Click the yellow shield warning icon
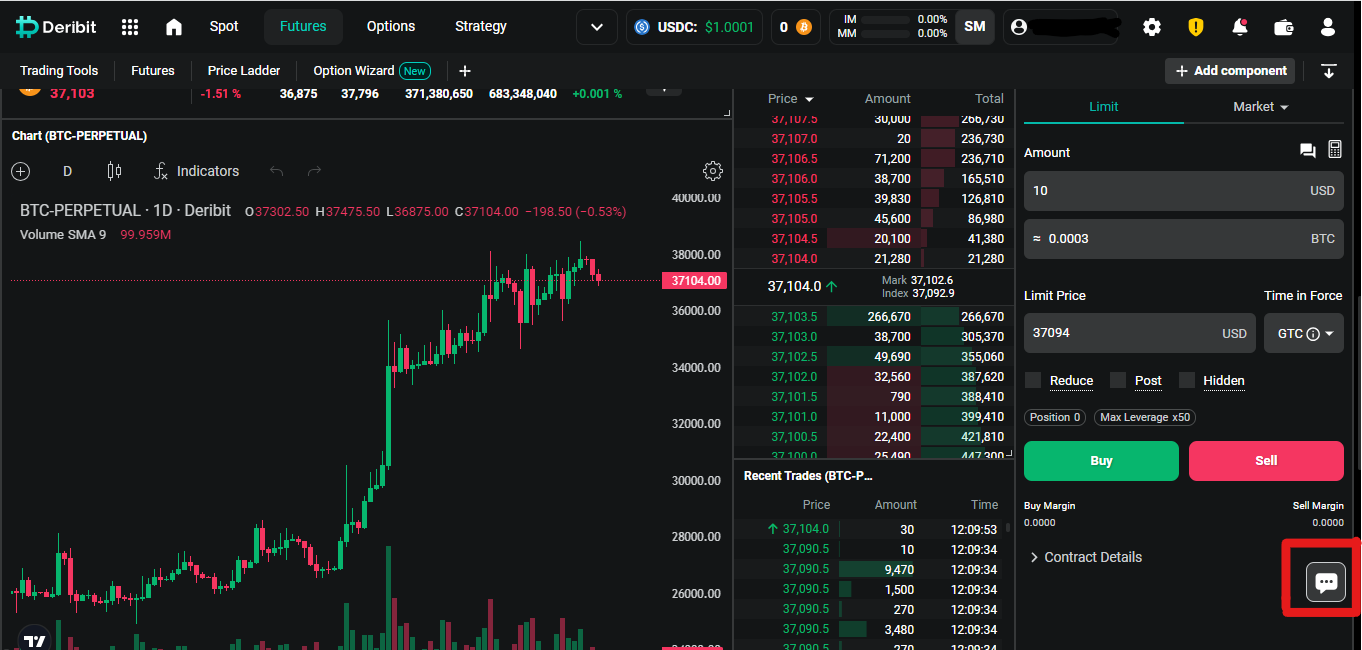The image size is (1362, 650). tap(1196, 27)
